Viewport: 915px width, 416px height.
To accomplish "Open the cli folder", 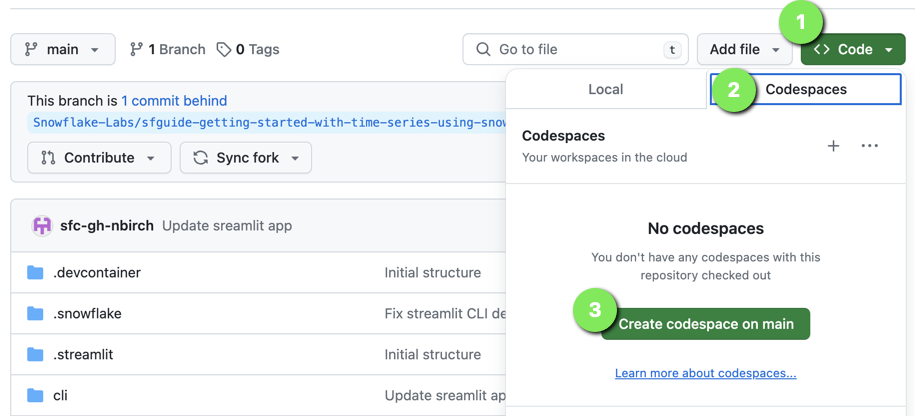I will pyautogui.click(x=60, y=396).
